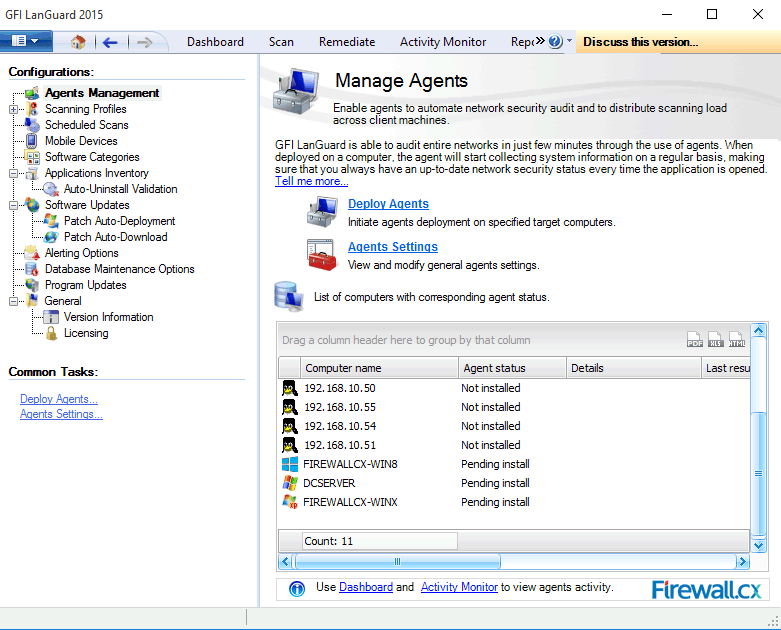Viewport: 781px width, 630px height.
Task: Click the Alerting Options envelope icon
Action: [x=32, y=252]
